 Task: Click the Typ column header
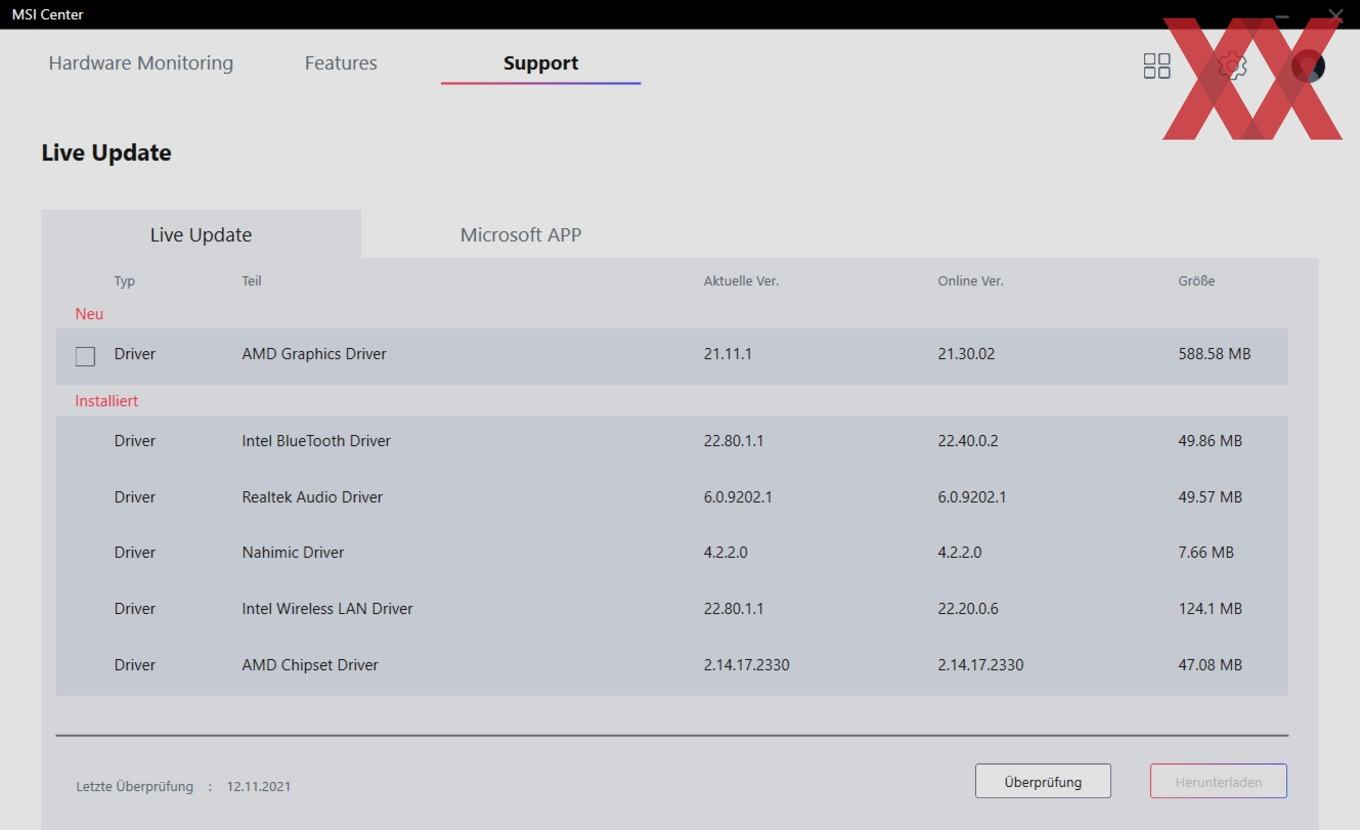coord(124,281)
